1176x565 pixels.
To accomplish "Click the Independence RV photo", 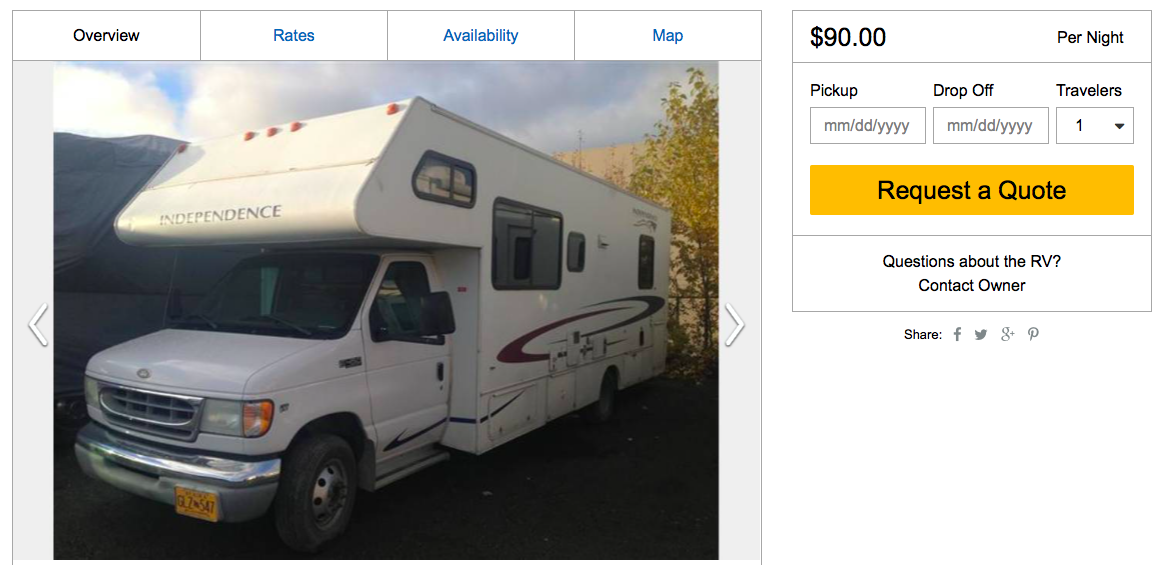I will click(x=386, y=310).
